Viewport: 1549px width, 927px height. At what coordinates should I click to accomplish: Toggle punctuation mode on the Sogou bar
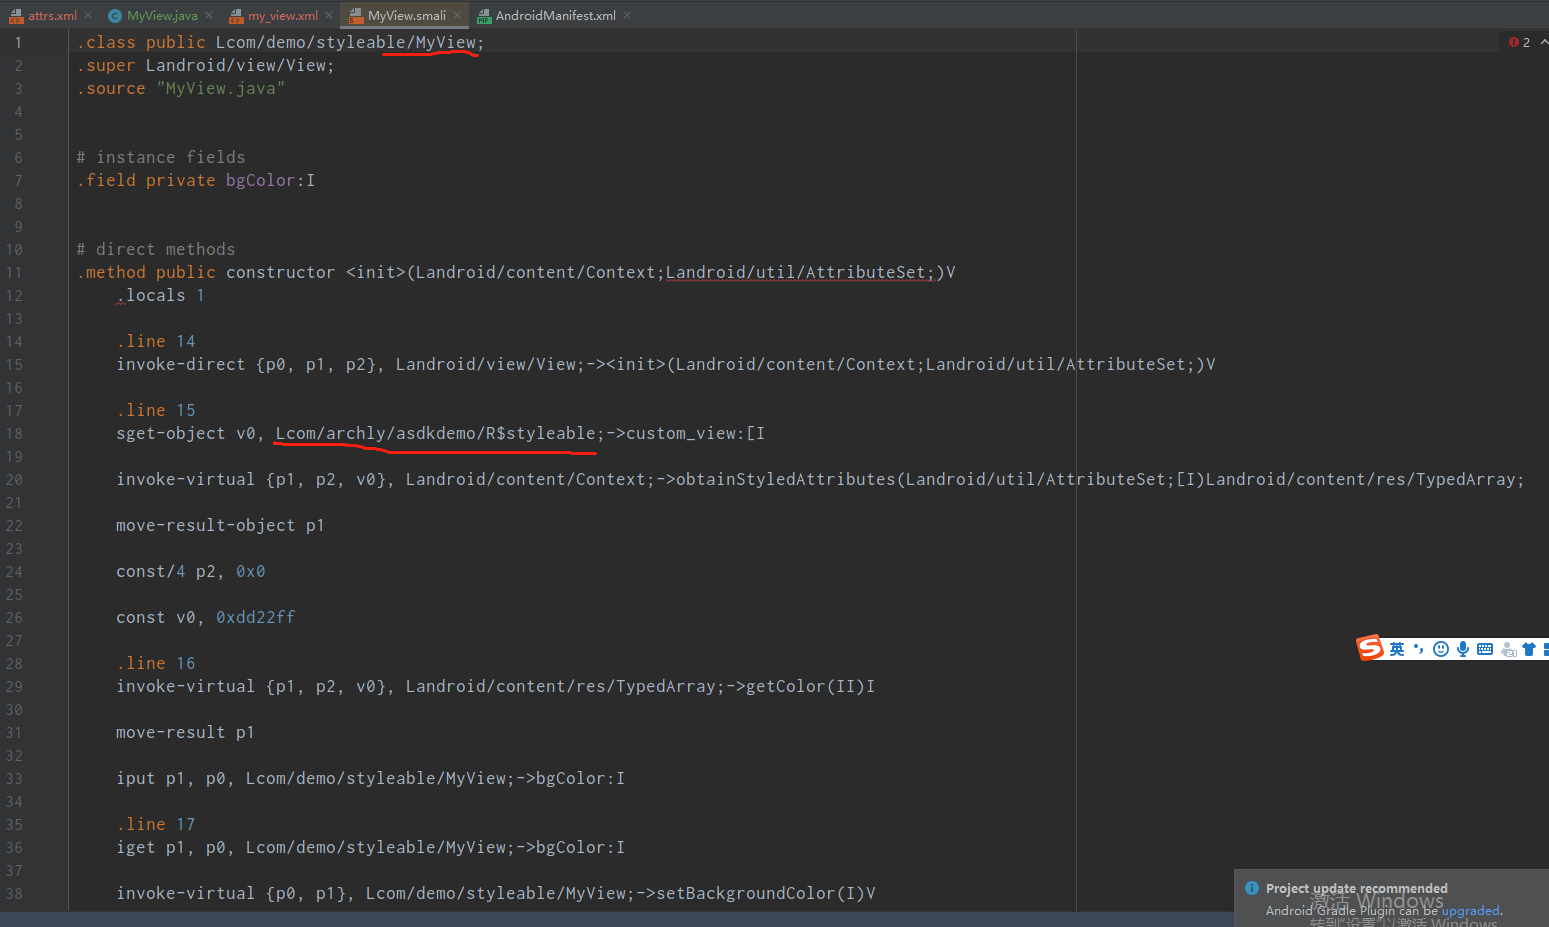pyautogui.click(x=1418, y=648)
